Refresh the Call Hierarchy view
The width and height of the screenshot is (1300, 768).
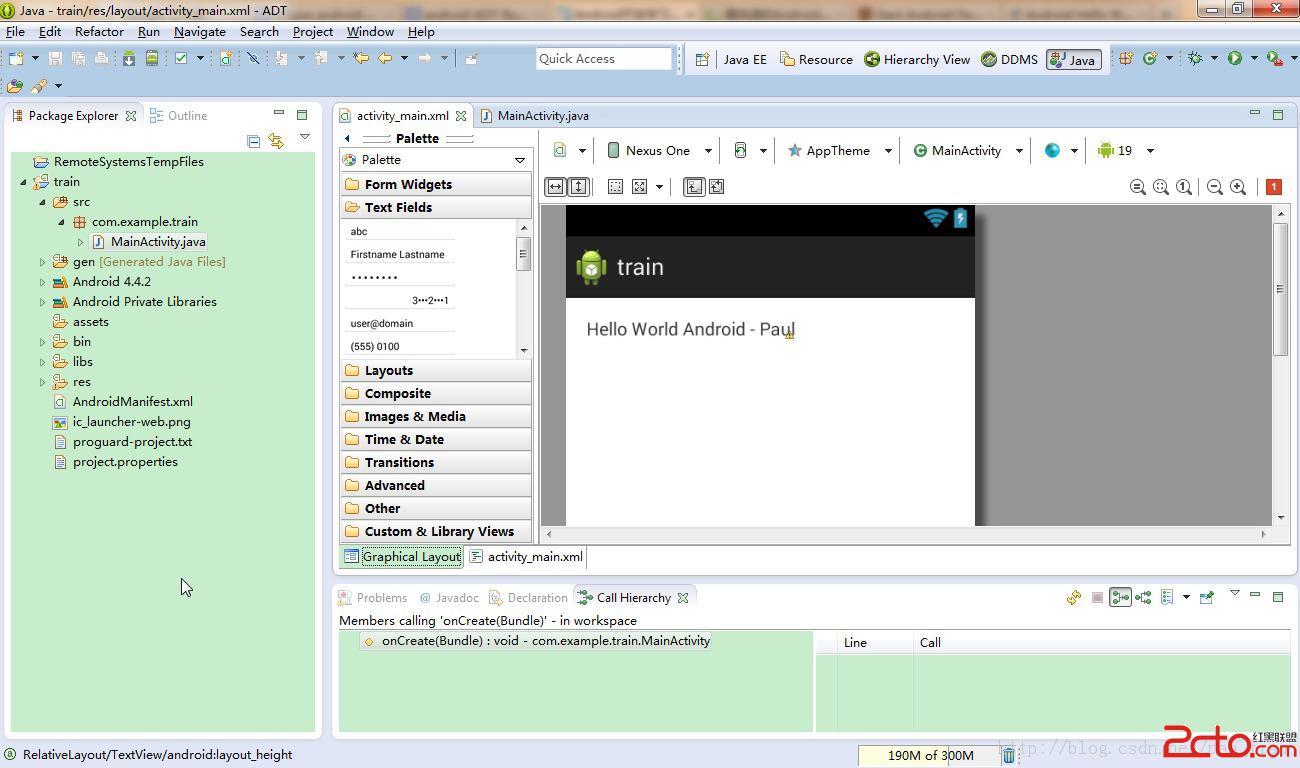tap(1074, 598)
